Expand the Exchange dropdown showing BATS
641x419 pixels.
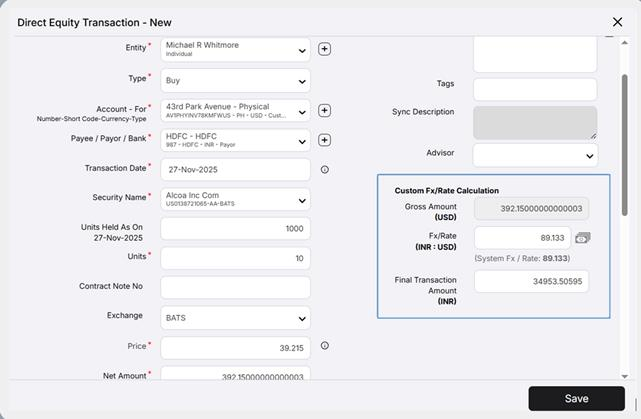pyautogui.click(x=235, y=318)
